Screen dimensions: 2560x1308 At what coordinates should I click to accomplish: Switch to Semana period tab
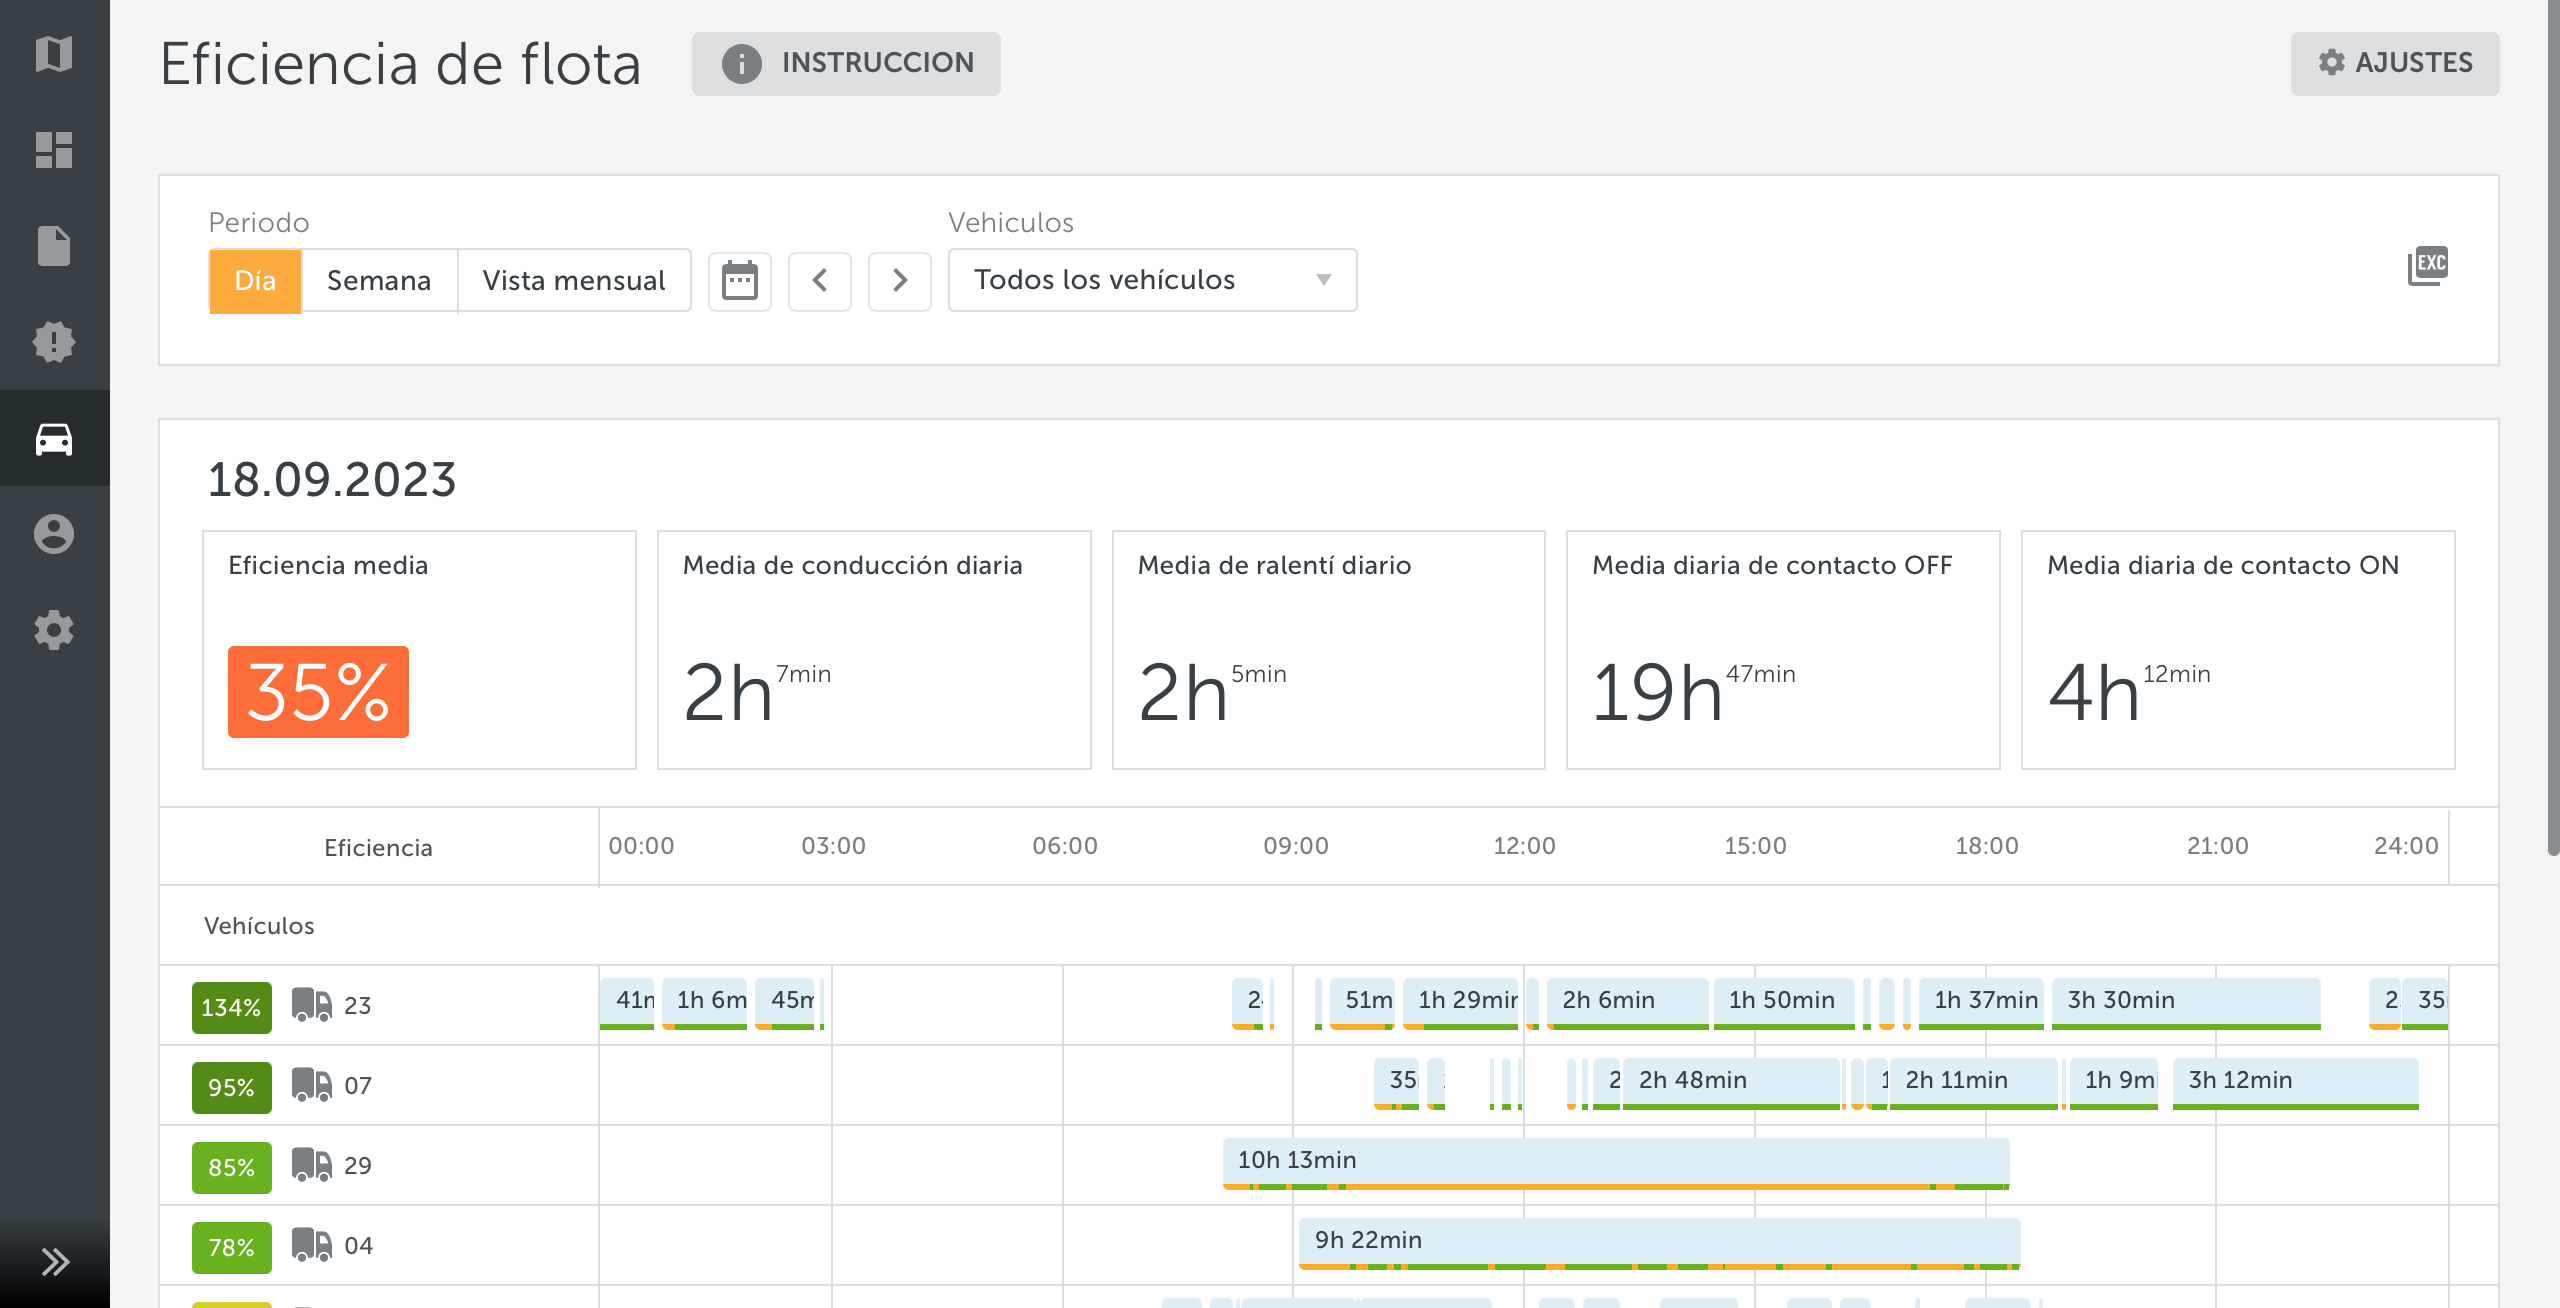379,280
